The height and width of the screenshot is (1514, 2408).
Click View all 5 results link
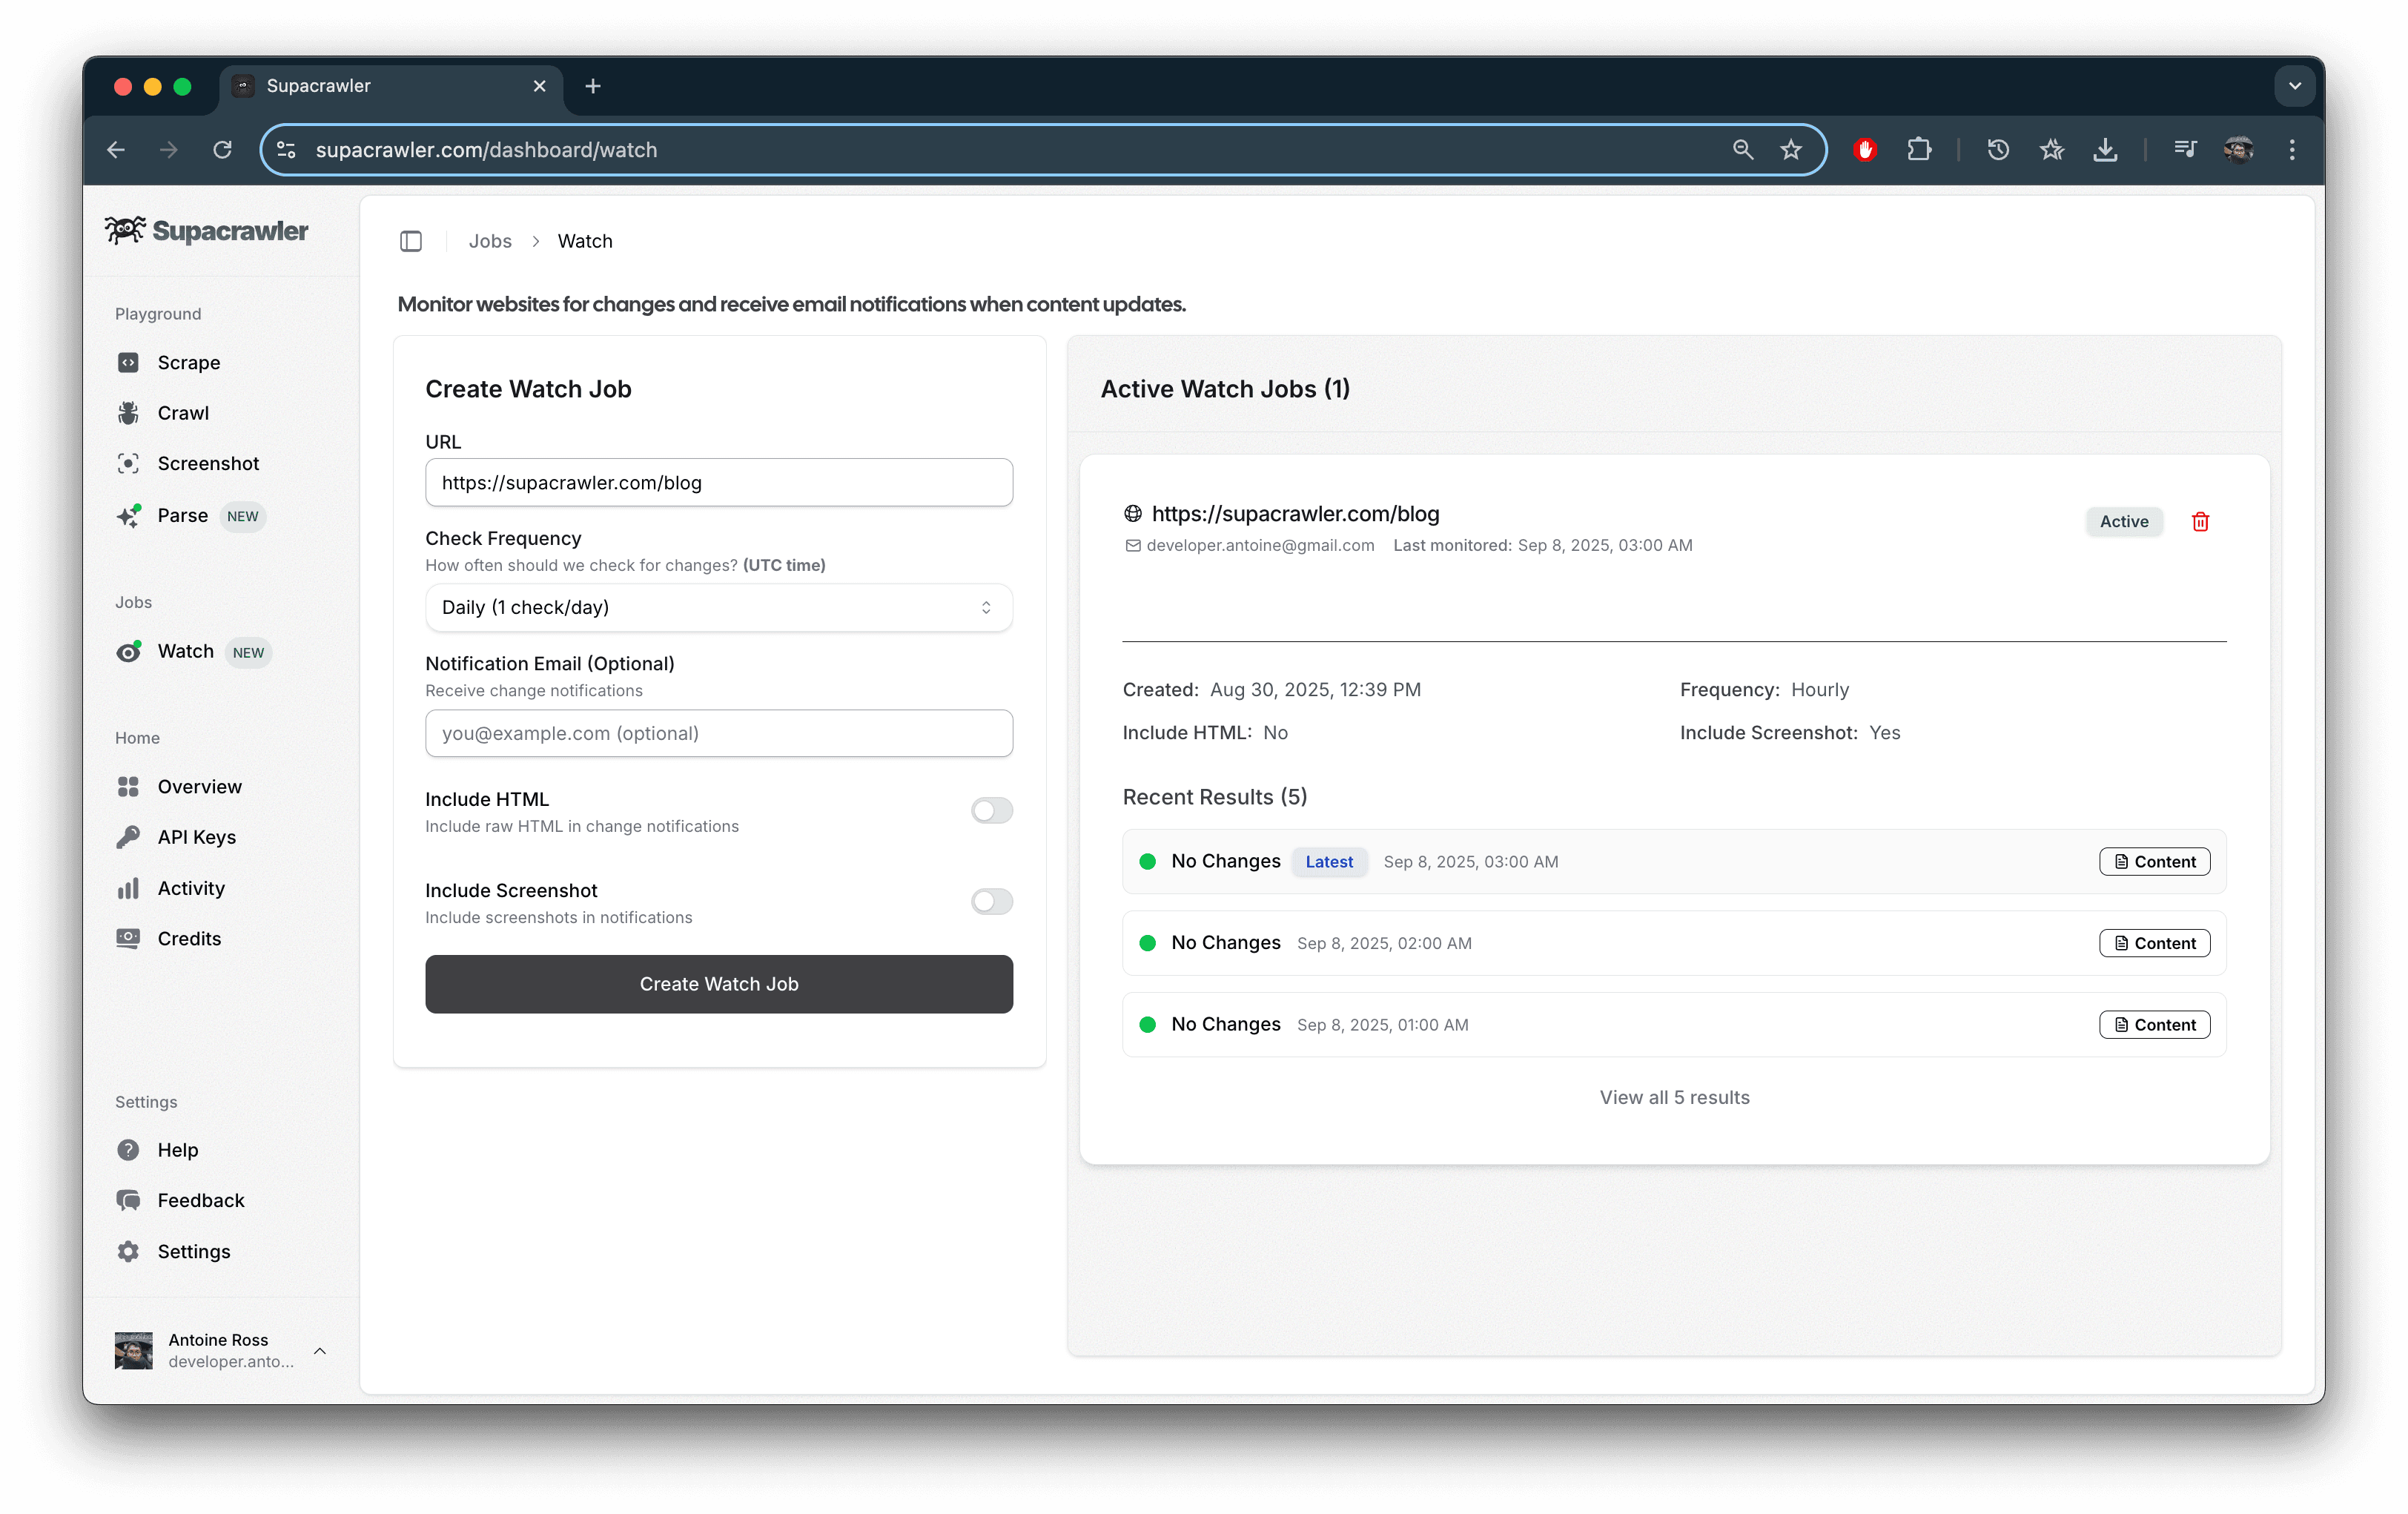pyautogui.click(x=1673, y=1097)
